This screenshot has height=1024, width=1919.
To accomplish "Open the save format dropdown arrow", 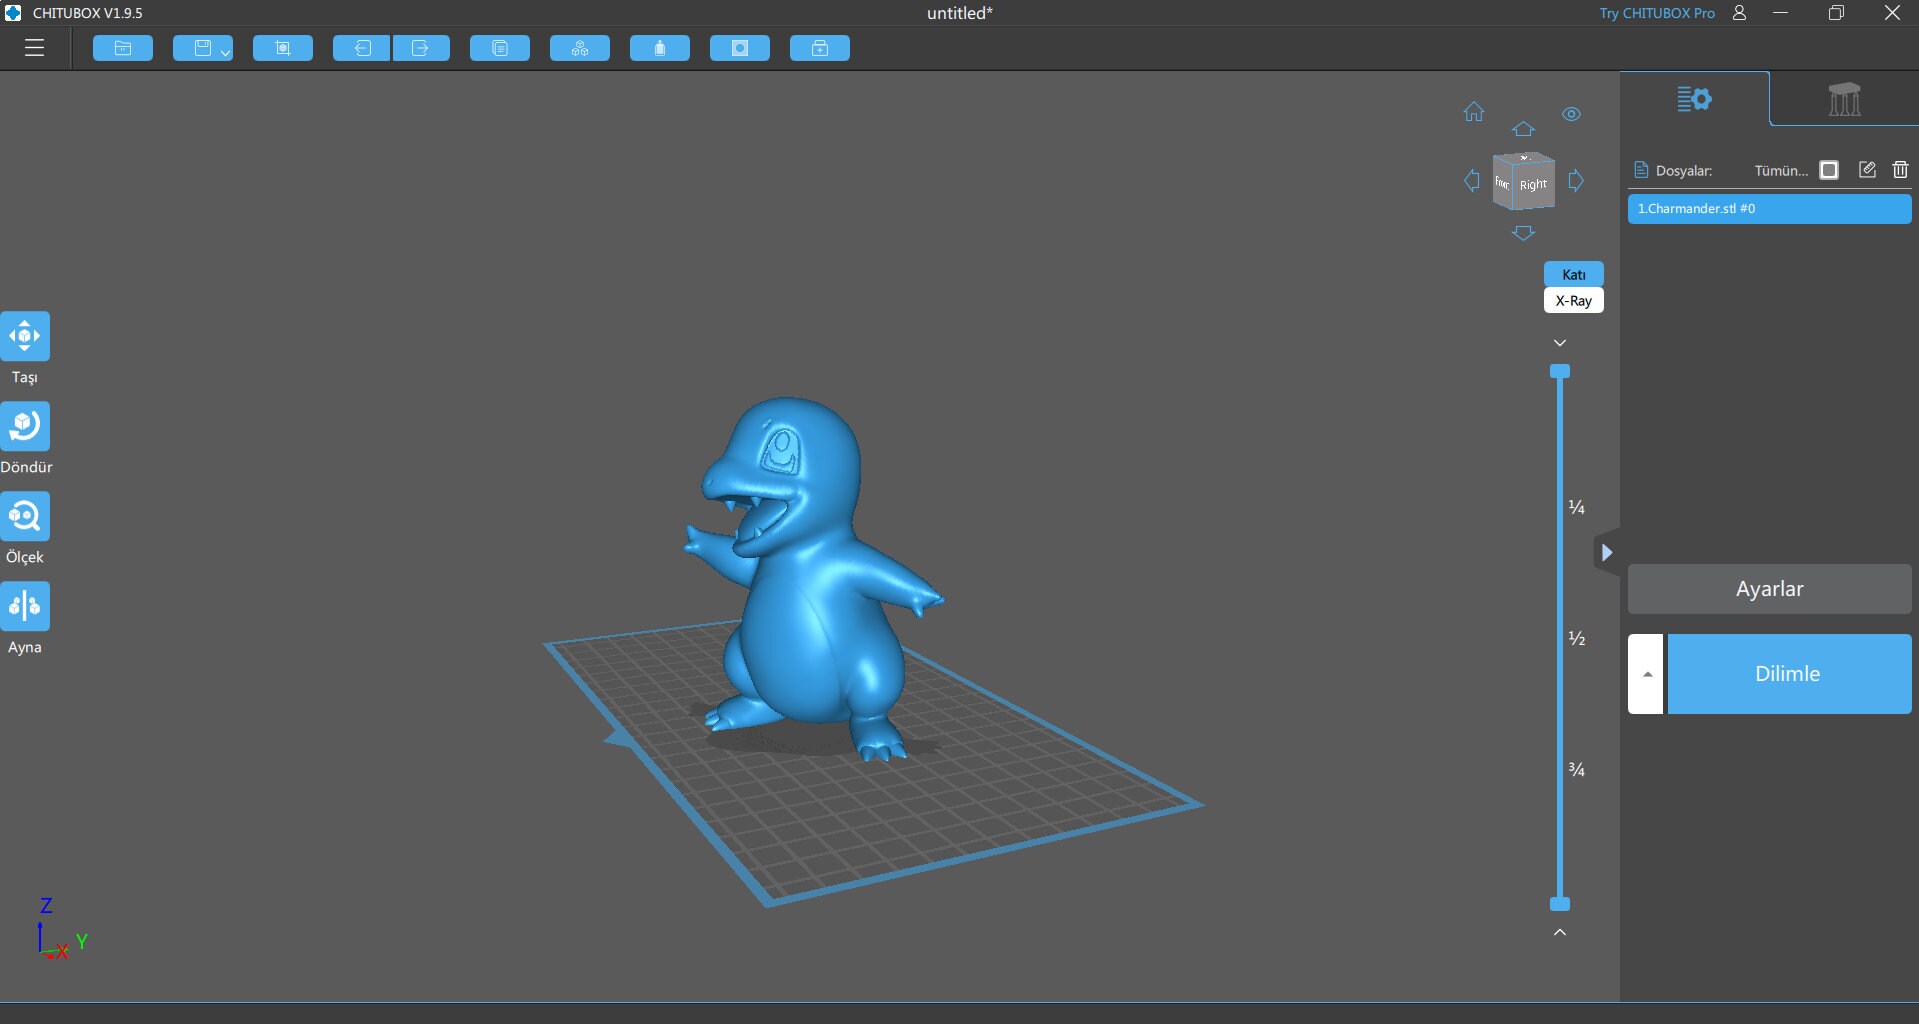I will (225, 51).
